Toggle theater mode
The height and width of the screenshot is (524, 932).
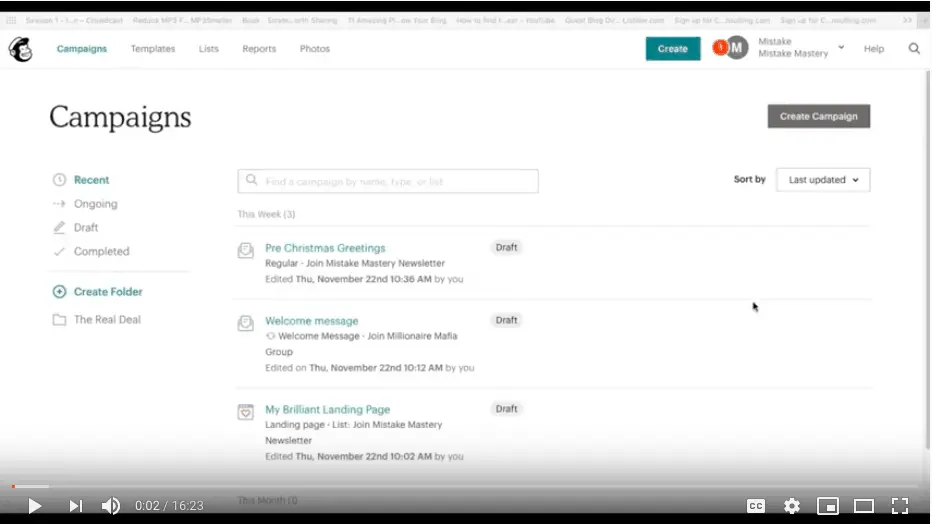point(864,506)
